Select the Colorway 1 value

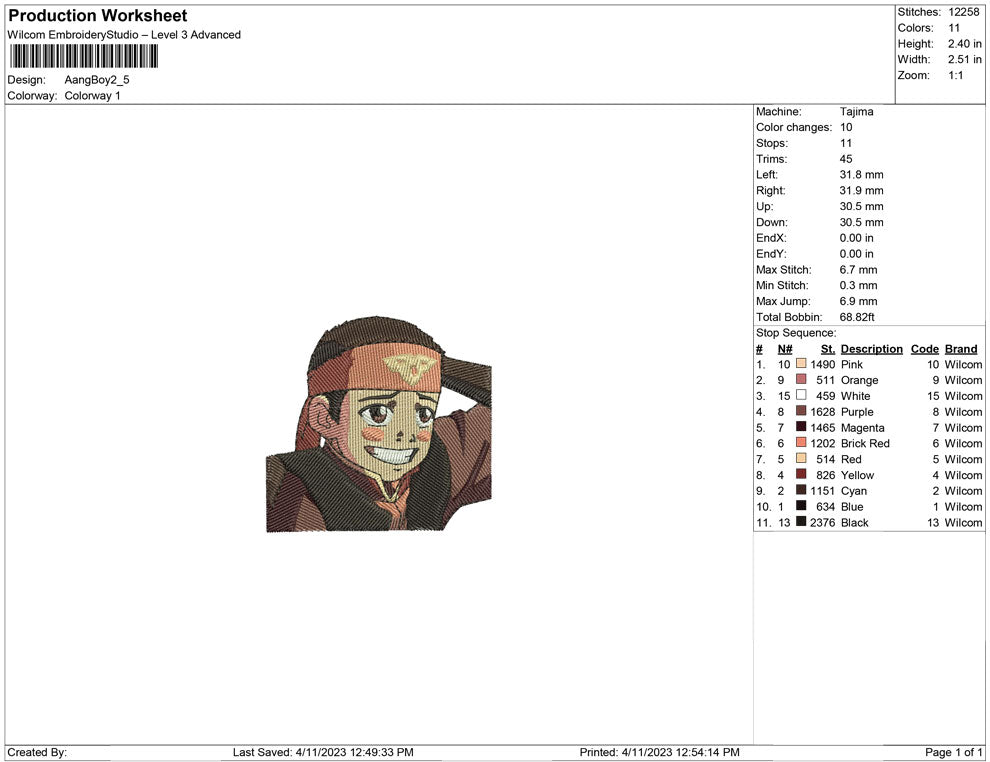92,96
